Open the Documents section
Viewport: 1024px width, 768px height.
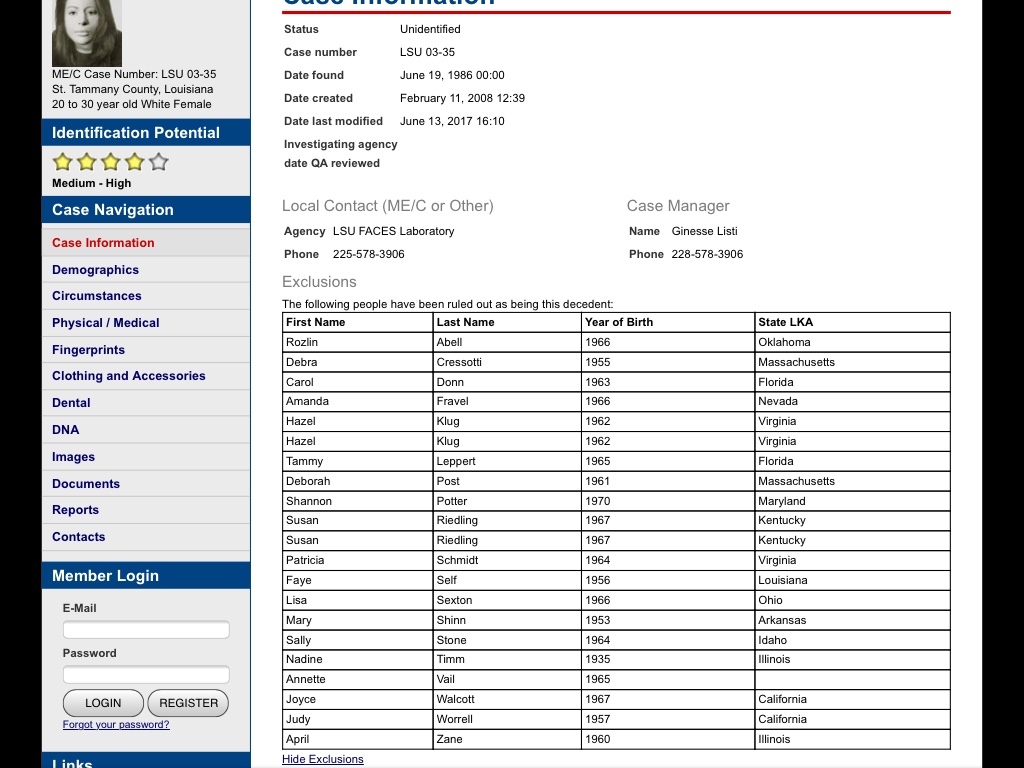(x=86, y=484)
